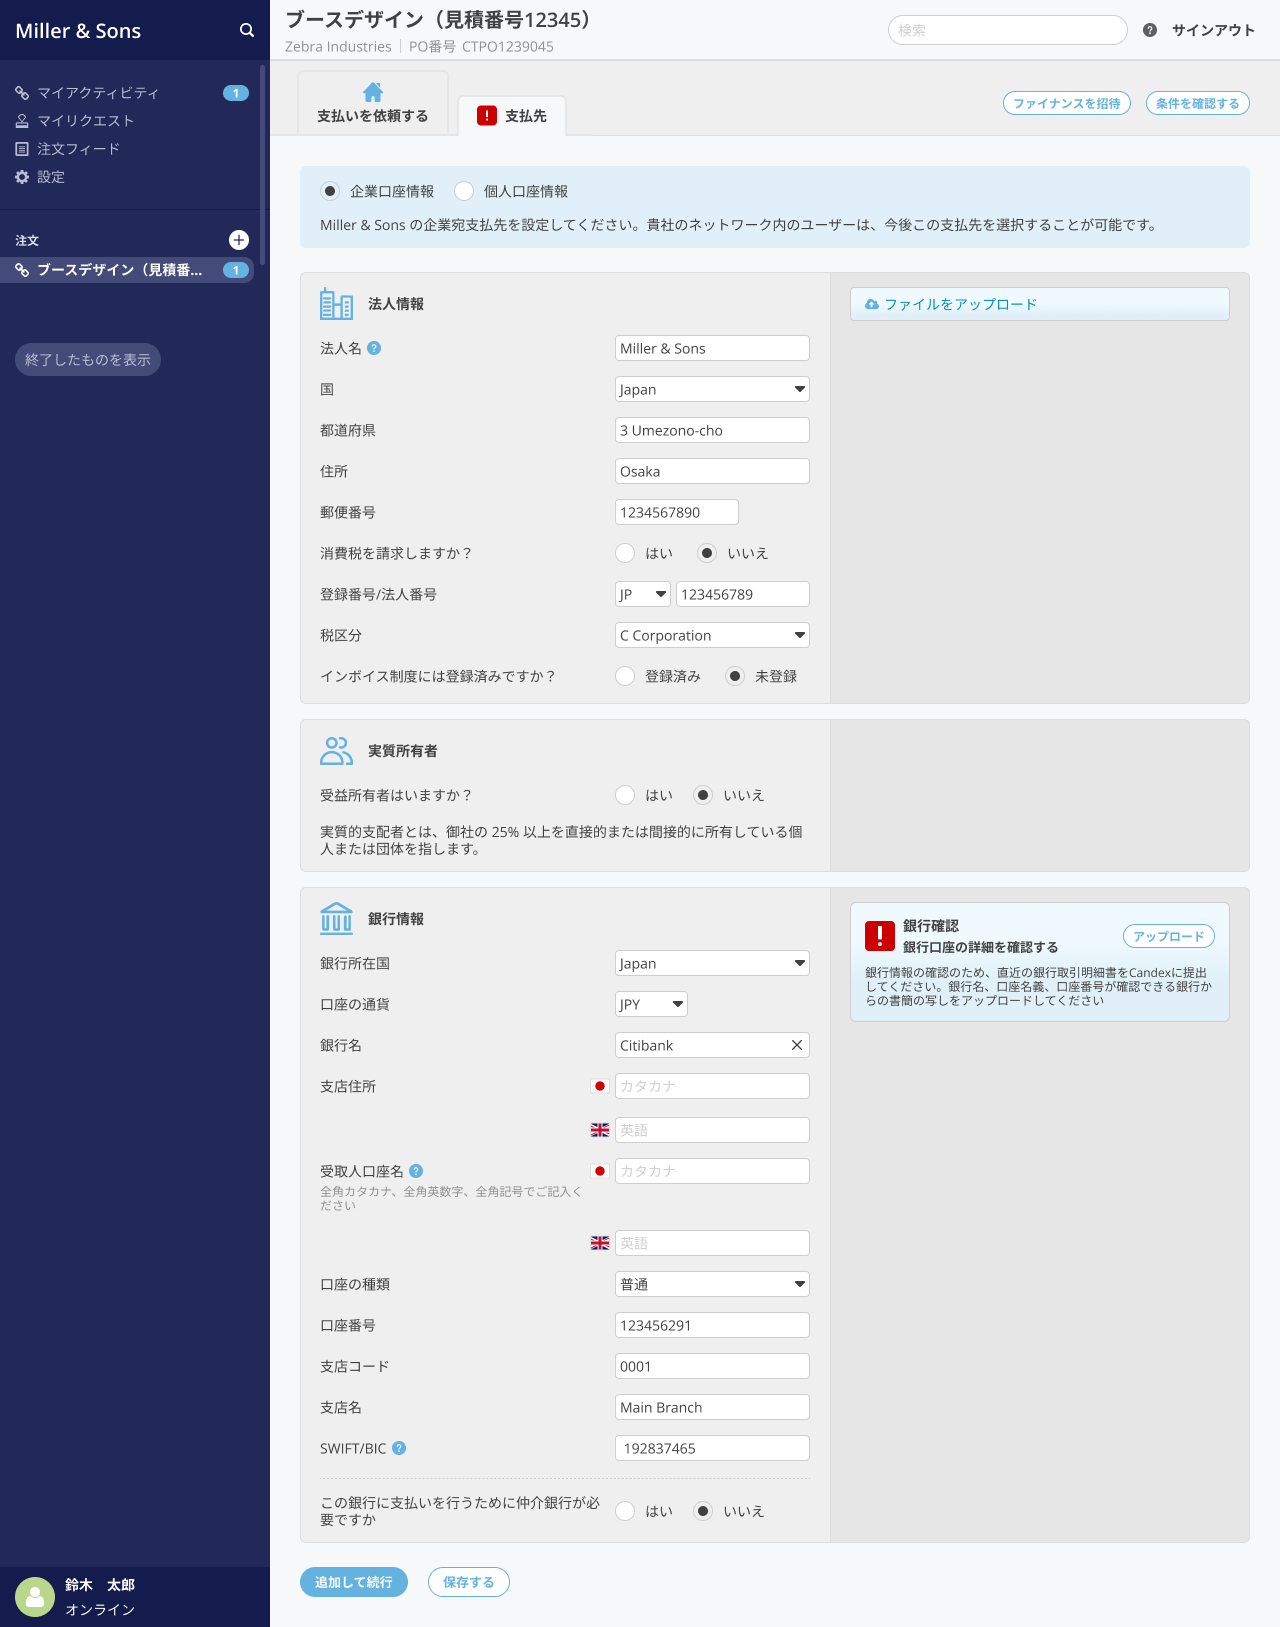
Task: Click the badge on ブースデザイン order item
Action: click(236, 270)
